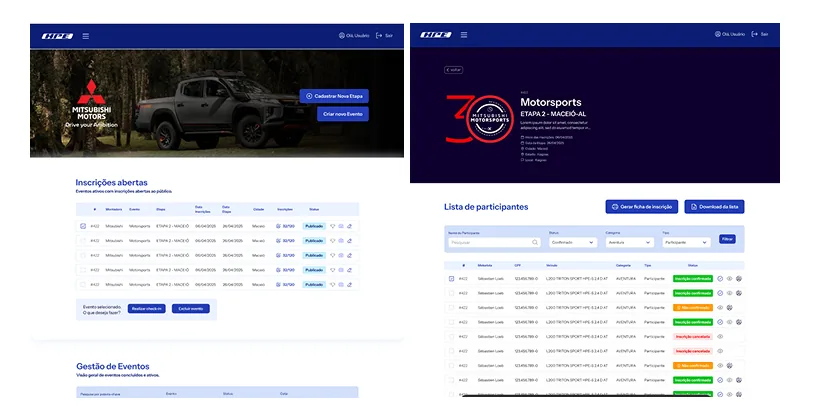Click Filtrar button

point(727,239)
